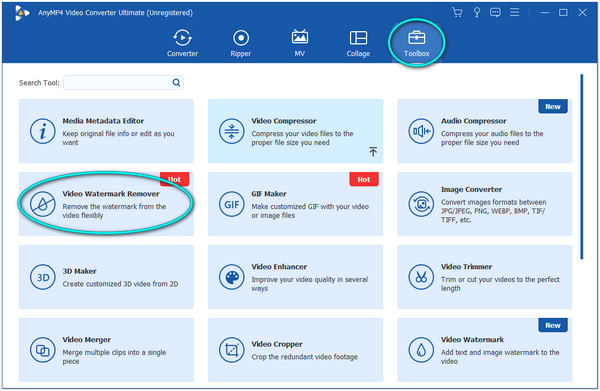Open the Video Watermark droplet icon
Viewport: 600px width, 391px height.
(x=421, y=350)
